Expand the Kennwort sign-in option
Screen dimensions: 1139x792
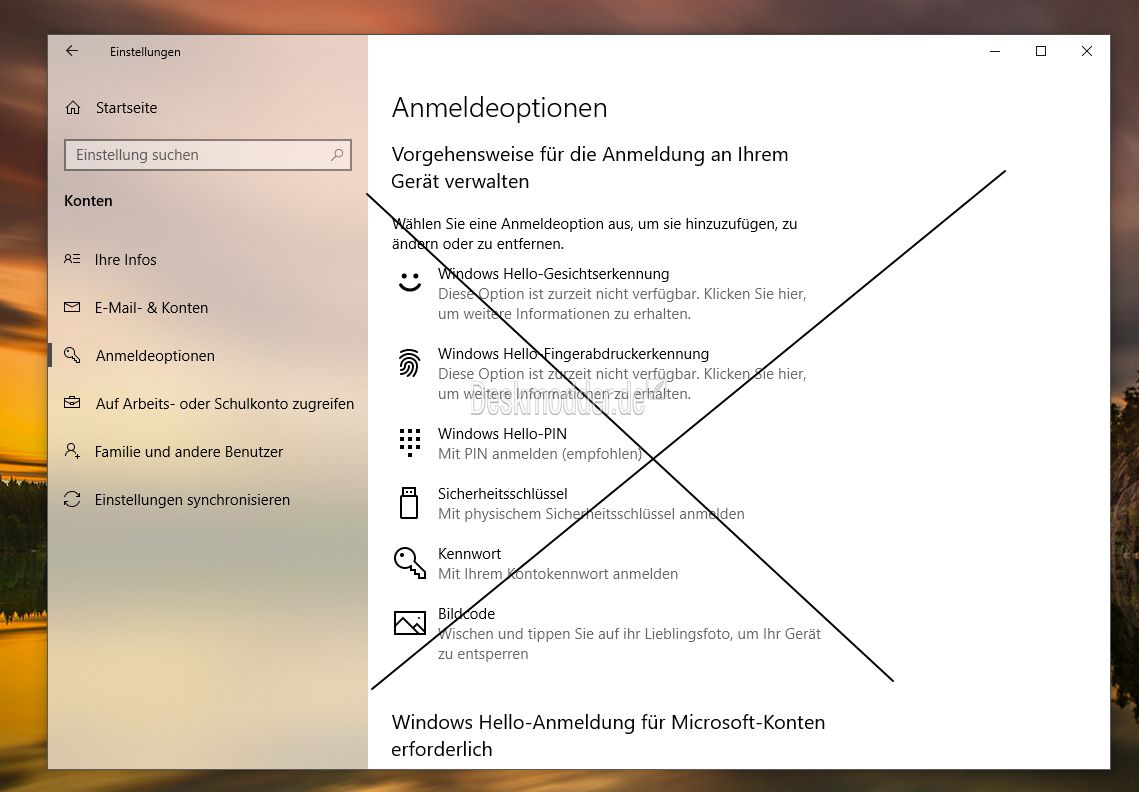tap(609, 563)
